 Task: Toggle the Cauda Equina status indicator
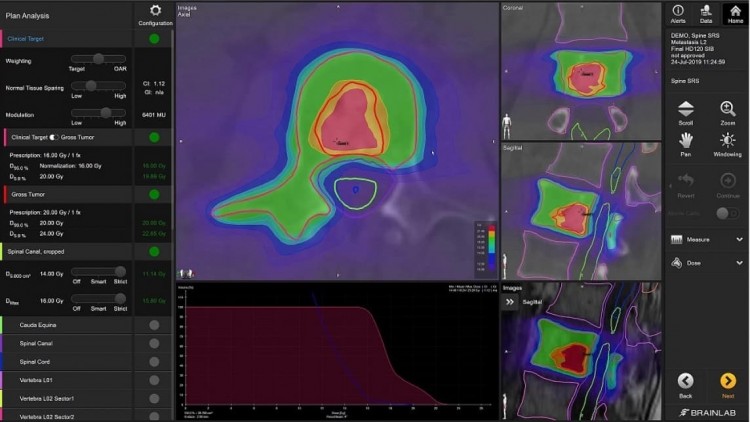(x=154, y=325)
